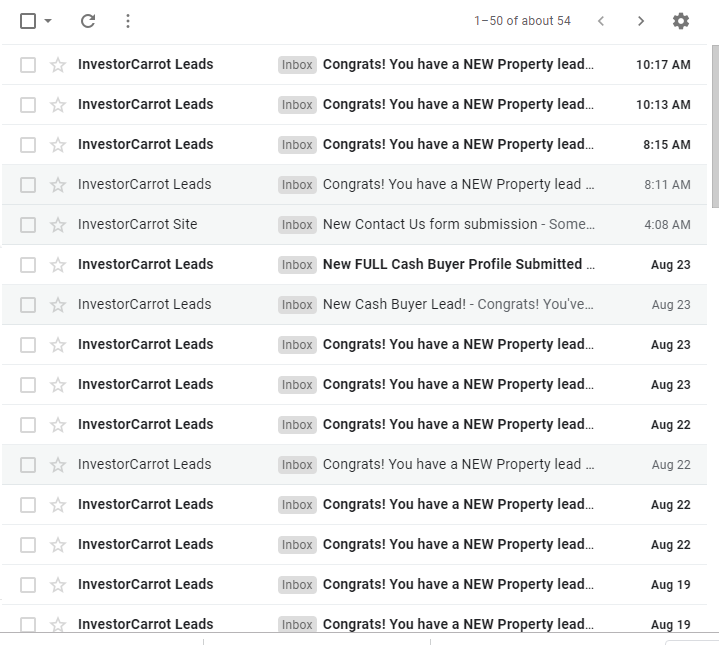Go to previous page of emails
The height and width of the screenshot is (645, 719).
click(601, 21)
